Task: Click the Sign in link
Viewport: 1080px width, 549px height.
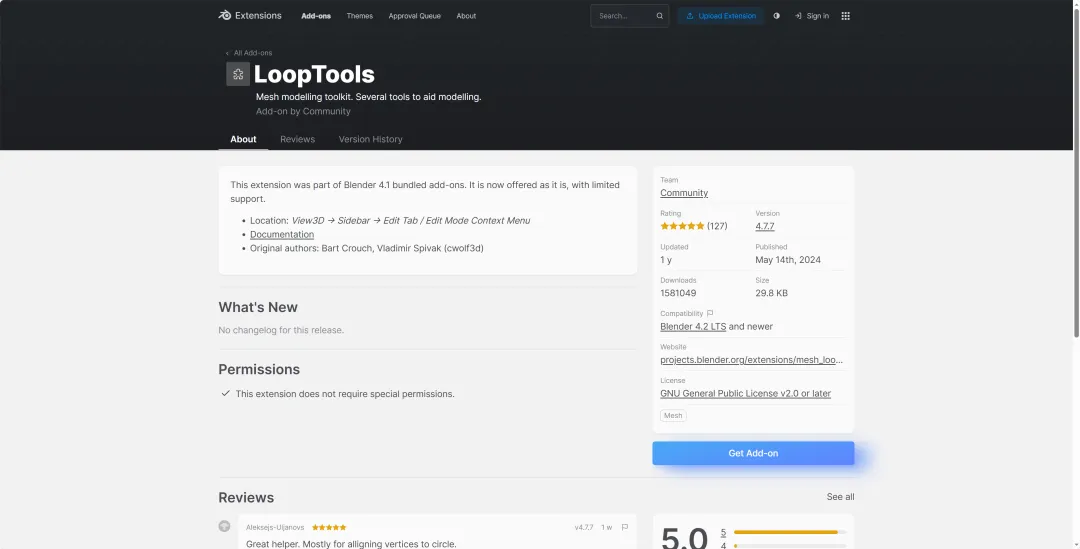Action: pyautogui.click(x=811, y=16)
